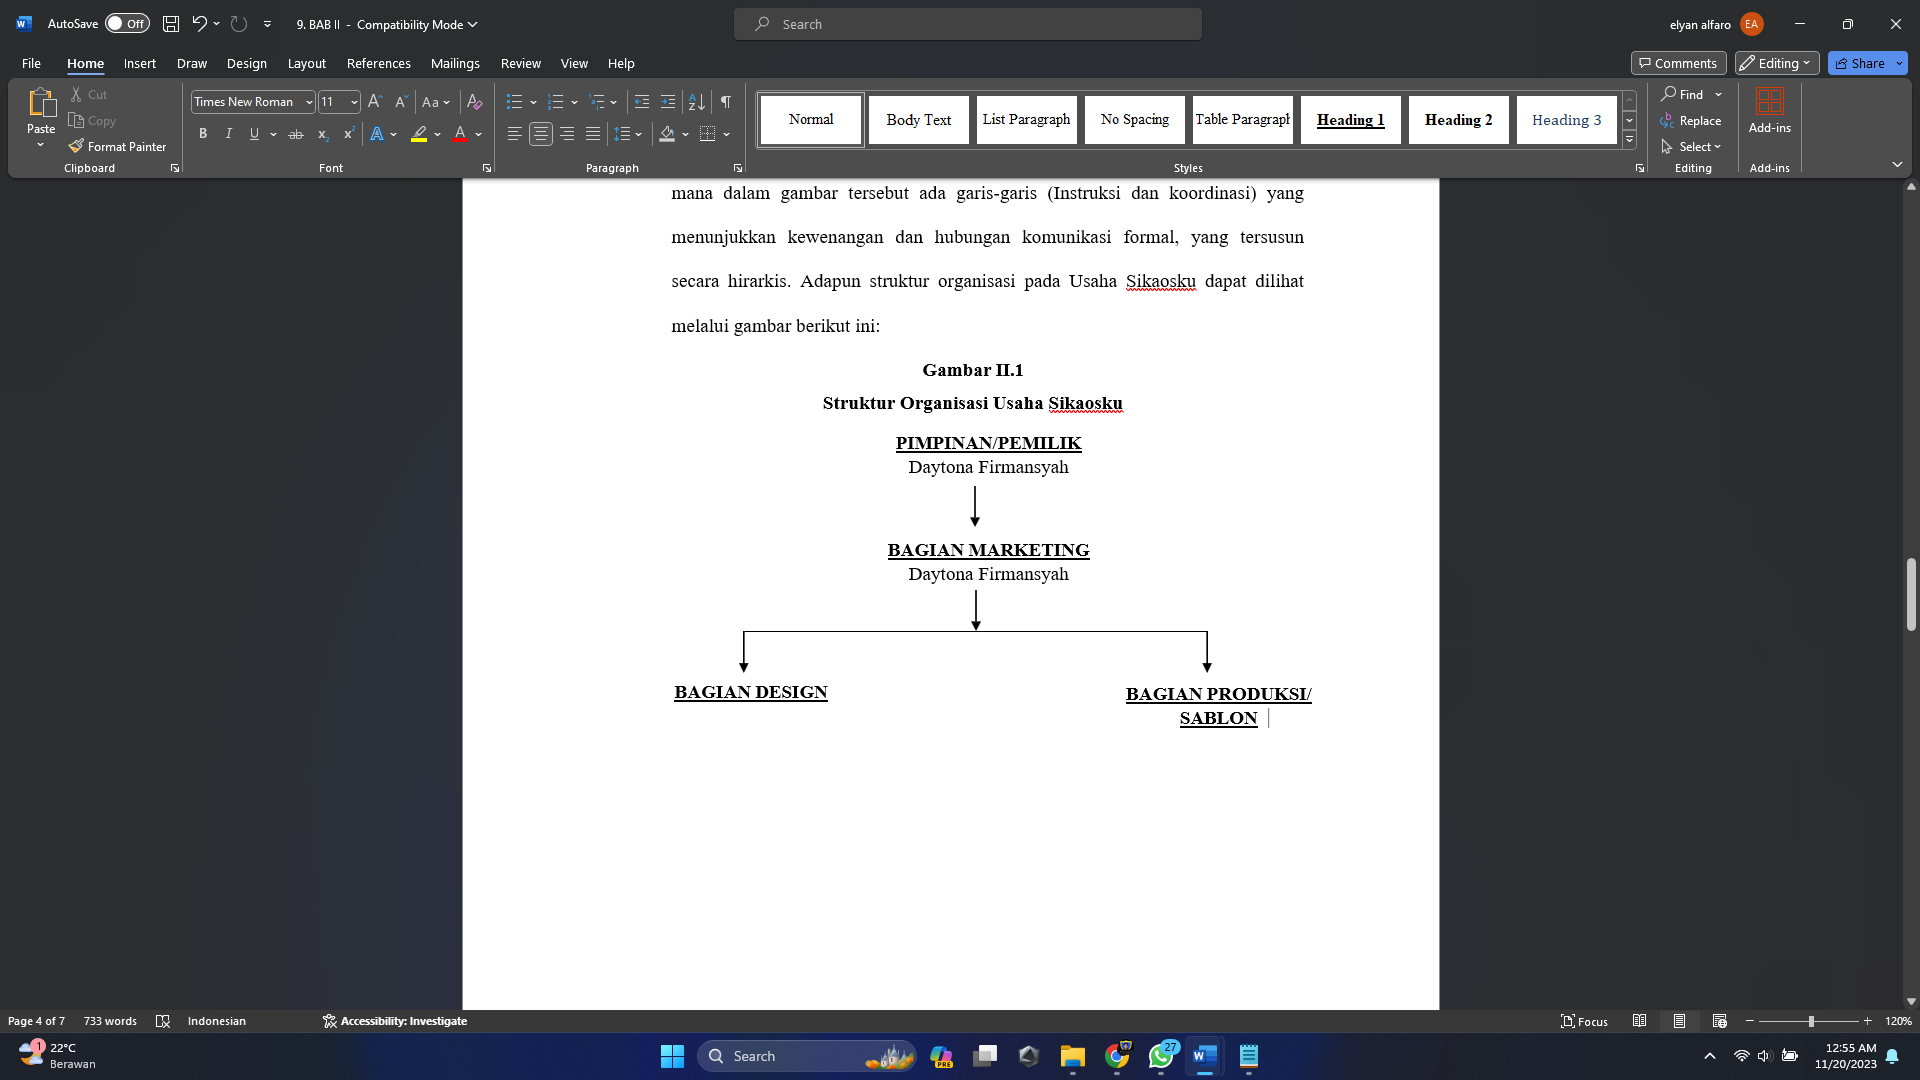Click the Cut scissors icon
The width and height of the screenshot is (1920, 1080).
click(x=76, y=94)
